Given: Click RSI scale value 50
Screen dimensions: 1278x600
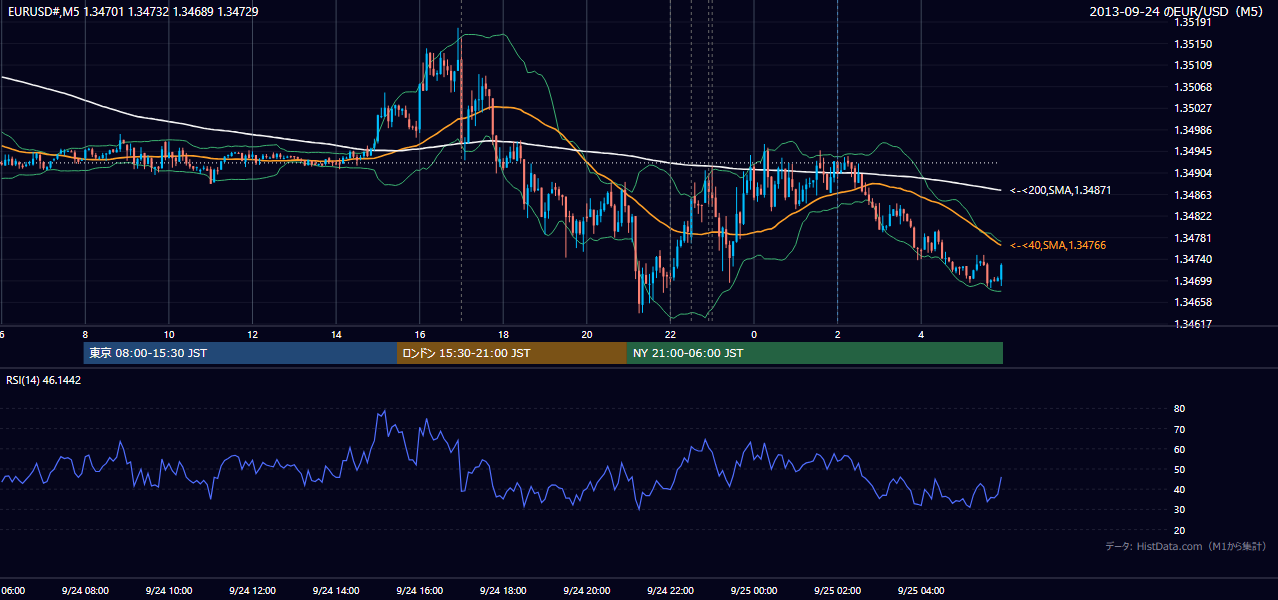Looking at the screenshot, I should 1180,469.
